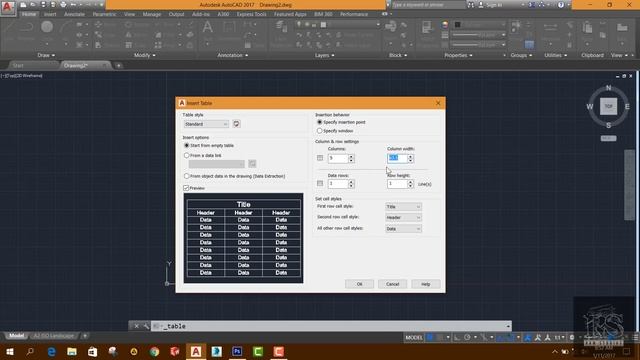This screenshot has height=360, width=640.
Task: Expand the Draw panel
Action: (x=46, y=55)
